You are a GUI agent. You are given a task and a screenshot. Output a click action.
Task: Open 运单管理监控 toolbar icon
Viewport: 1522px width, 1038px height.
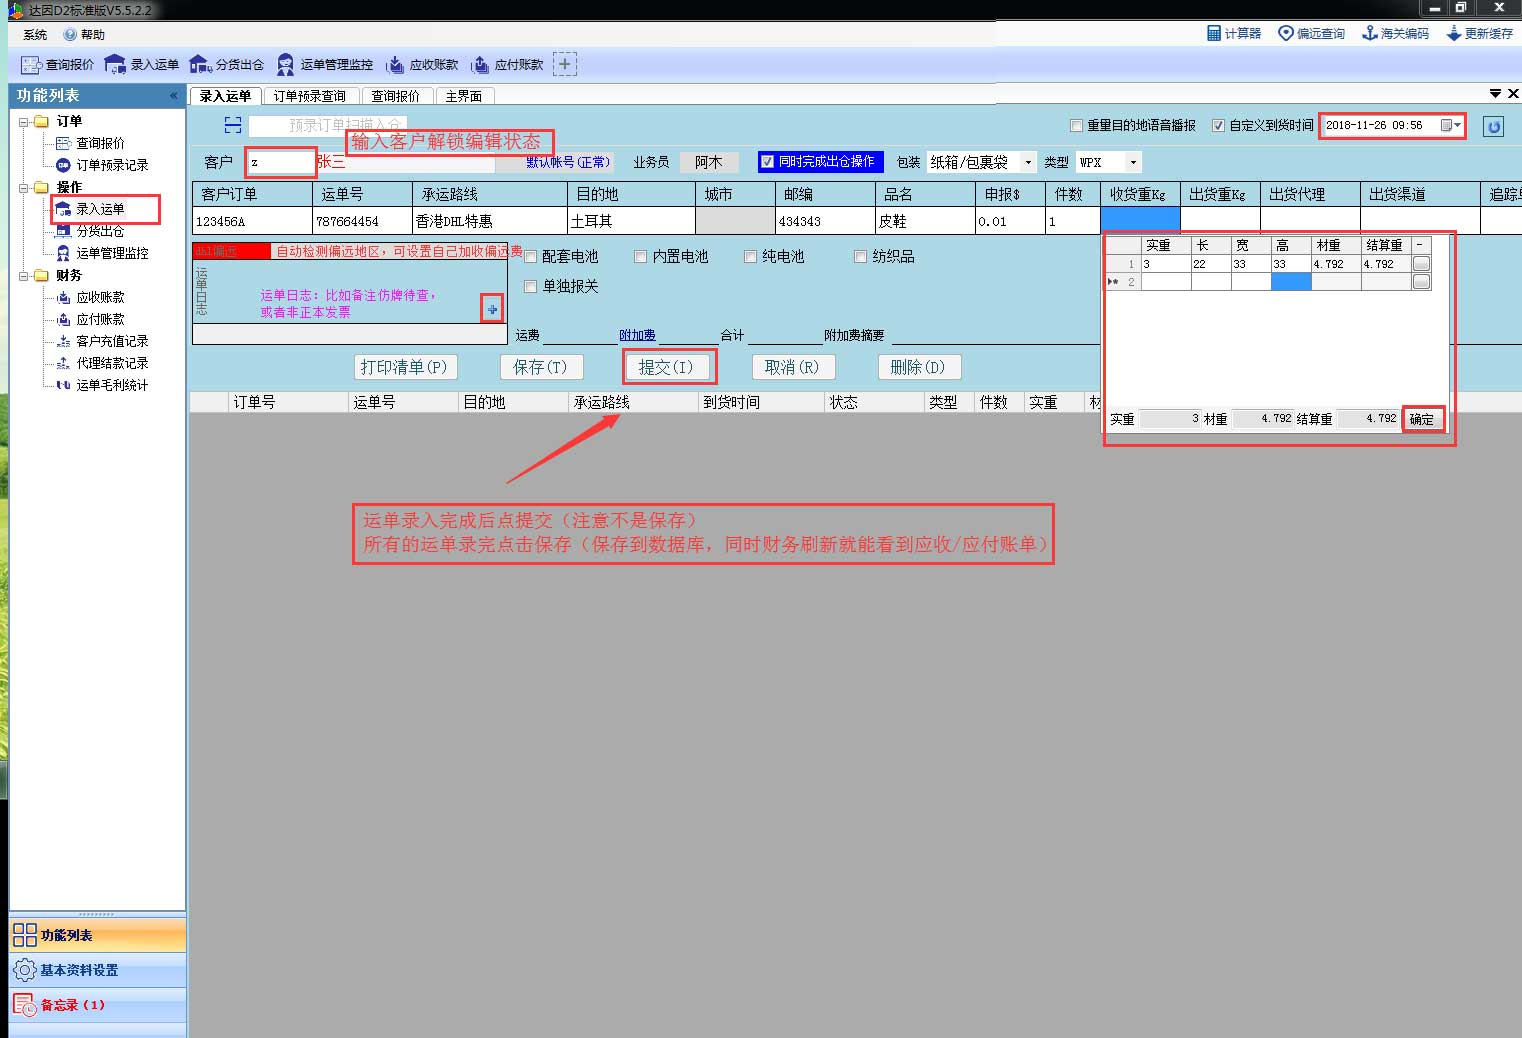tap(286, 65)
